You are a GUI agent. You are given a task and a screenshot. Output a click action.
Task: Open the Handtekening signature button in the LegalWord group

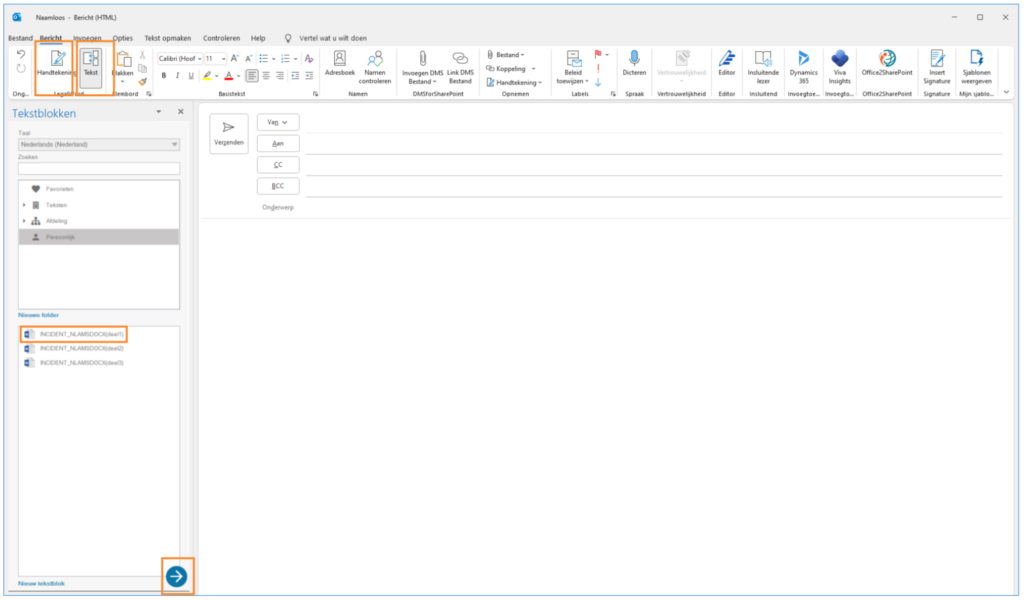(x=57, y=64)
